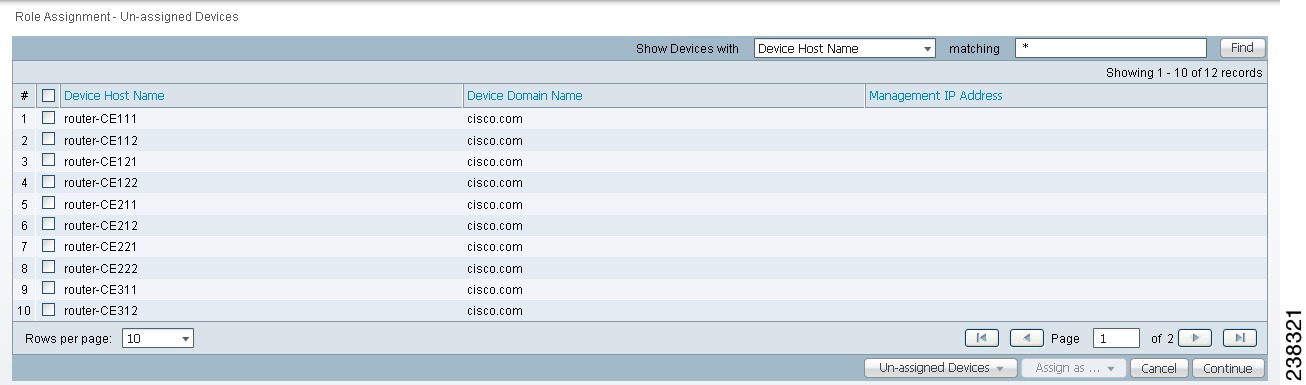
Task: Sort by Device Domain Name column
Action: [524, 96]
